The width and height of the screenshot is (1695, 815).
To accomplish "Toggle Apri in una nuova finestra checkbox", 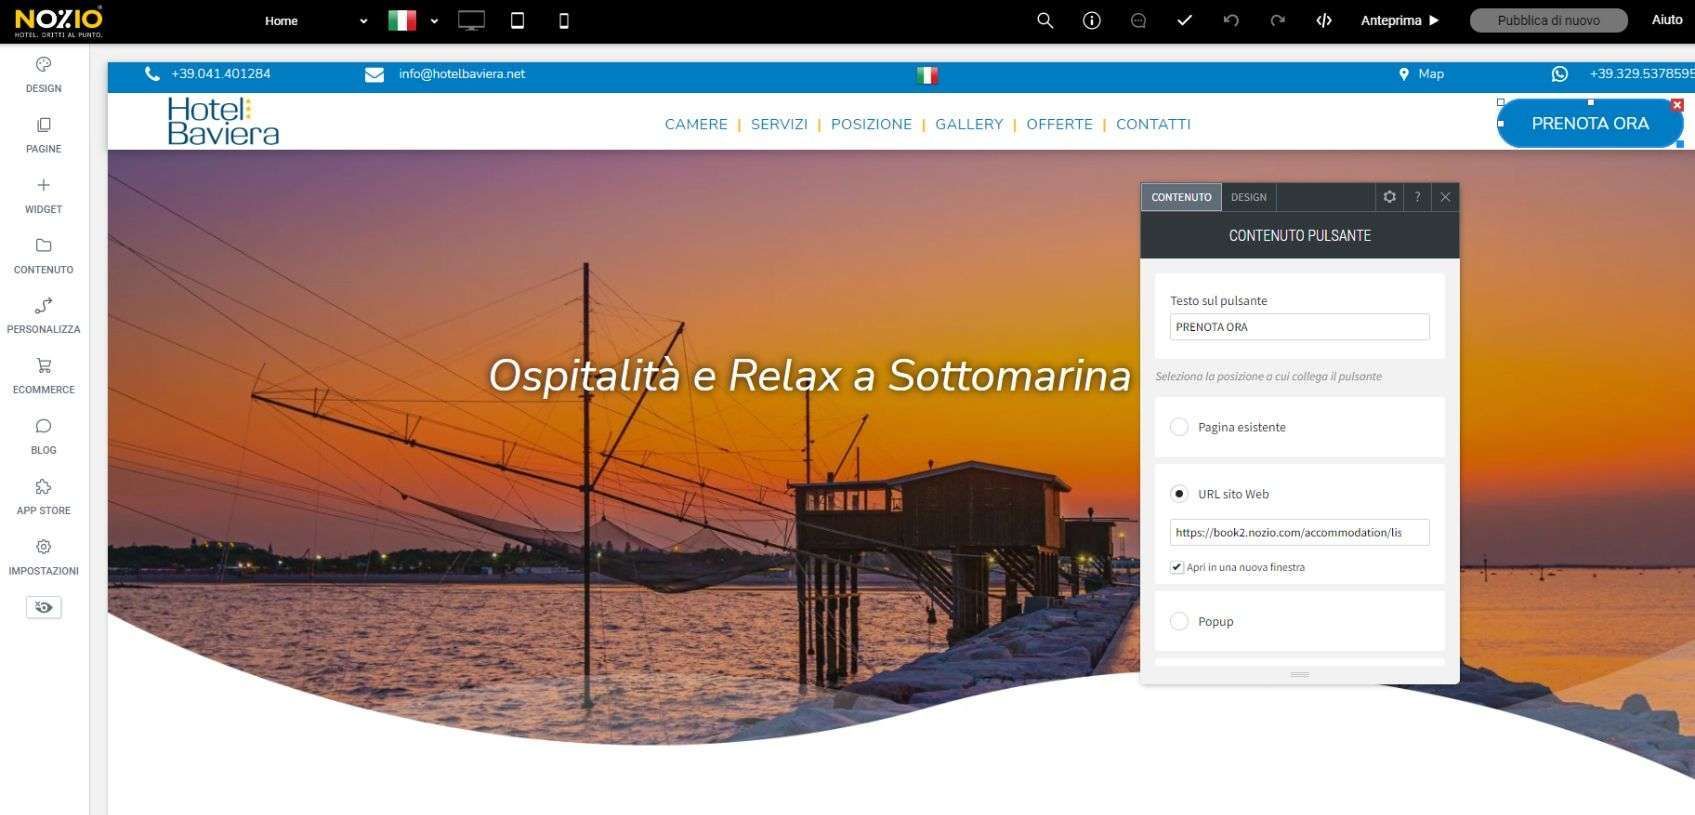I will tap(1177, 567).
